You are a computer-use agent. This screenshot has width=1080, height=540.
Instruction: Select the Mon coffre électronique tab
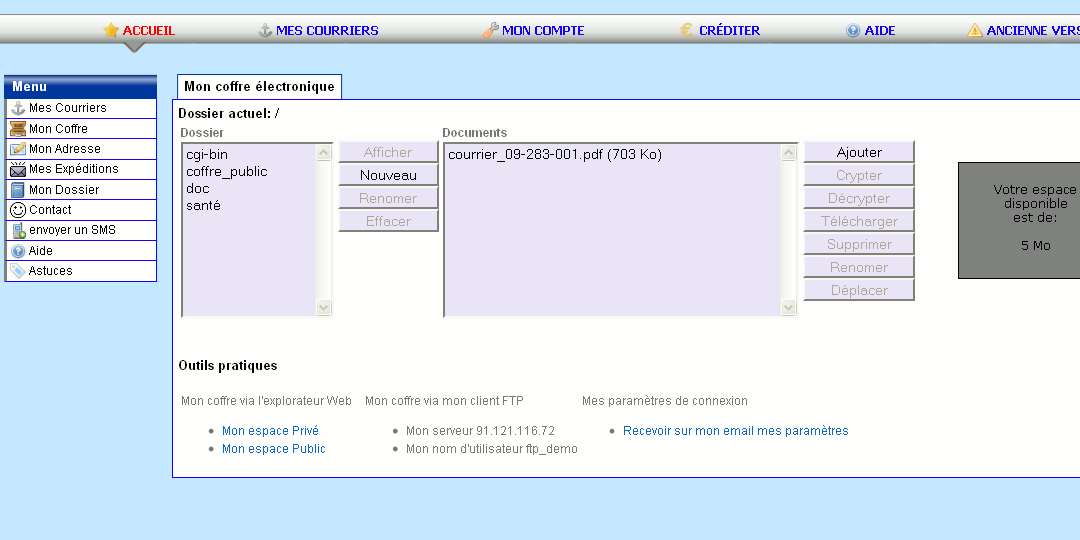click(259, 87)
